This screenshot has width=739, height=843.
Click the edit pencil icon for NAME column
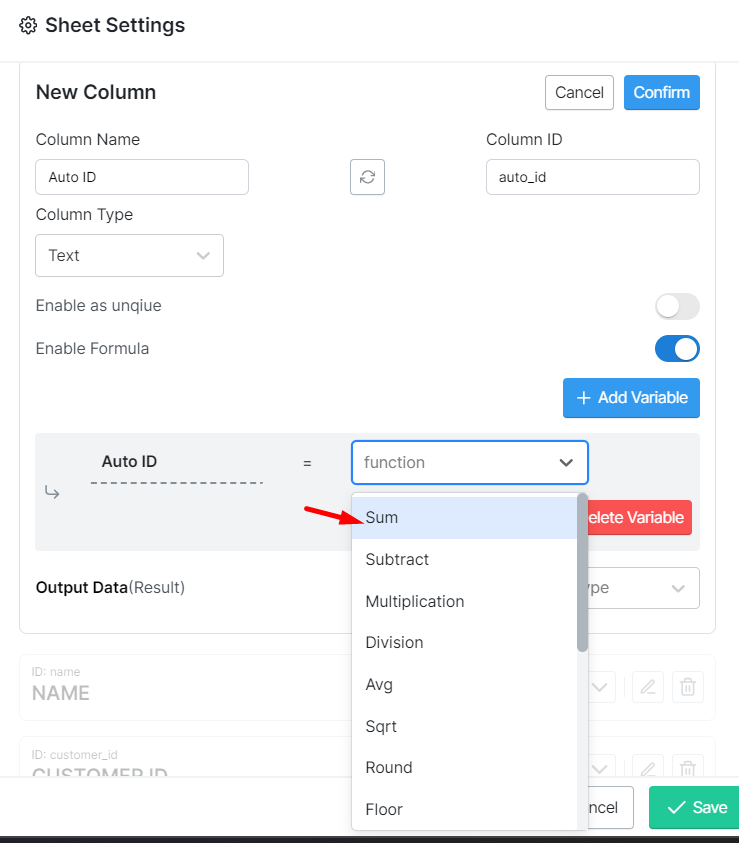[648, 687]
